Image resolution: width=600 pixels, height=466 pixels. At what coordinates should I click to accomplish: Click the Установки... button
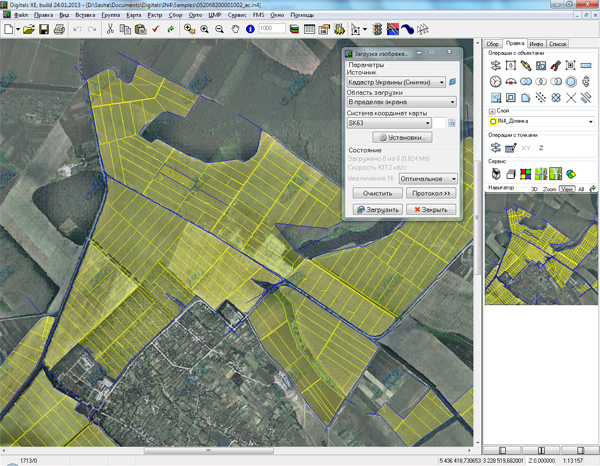(x=400, y=138)
